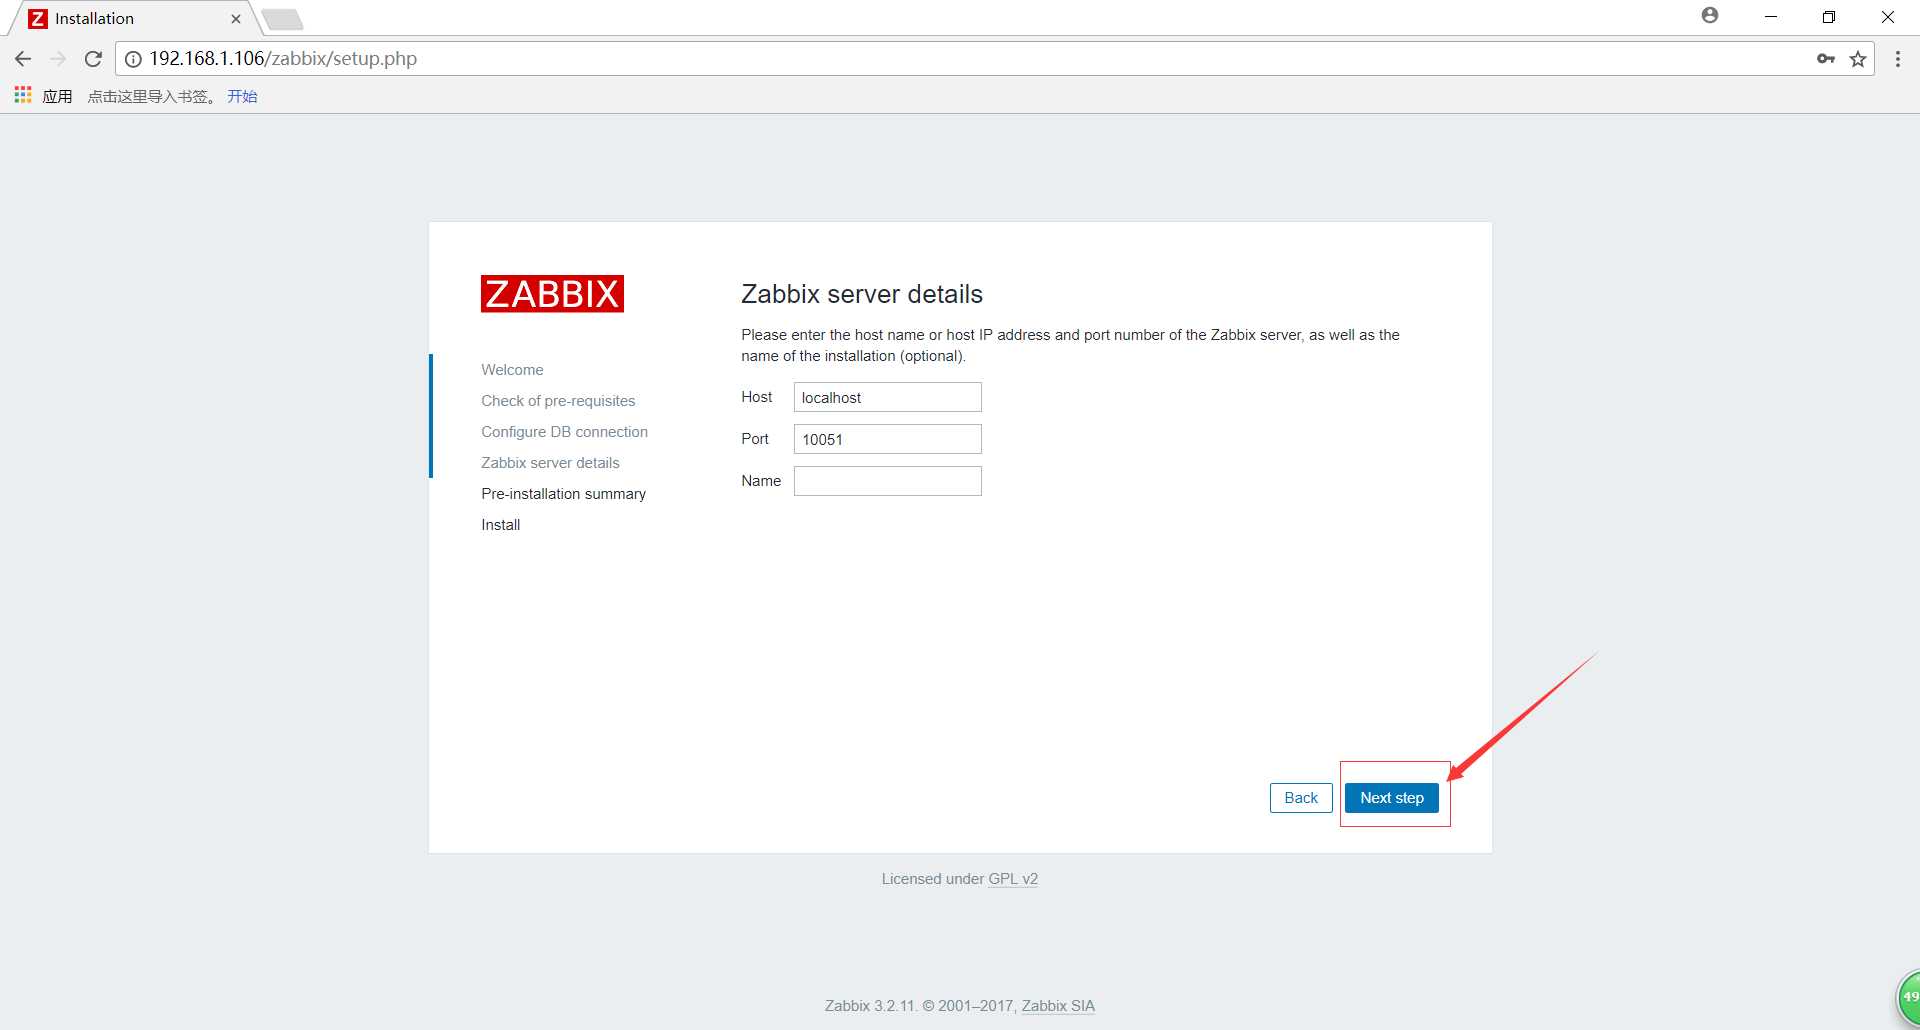Screen dimensions: 1920x1030
Task: Open the Chrome user profile icon
Action: [1710, 15]
